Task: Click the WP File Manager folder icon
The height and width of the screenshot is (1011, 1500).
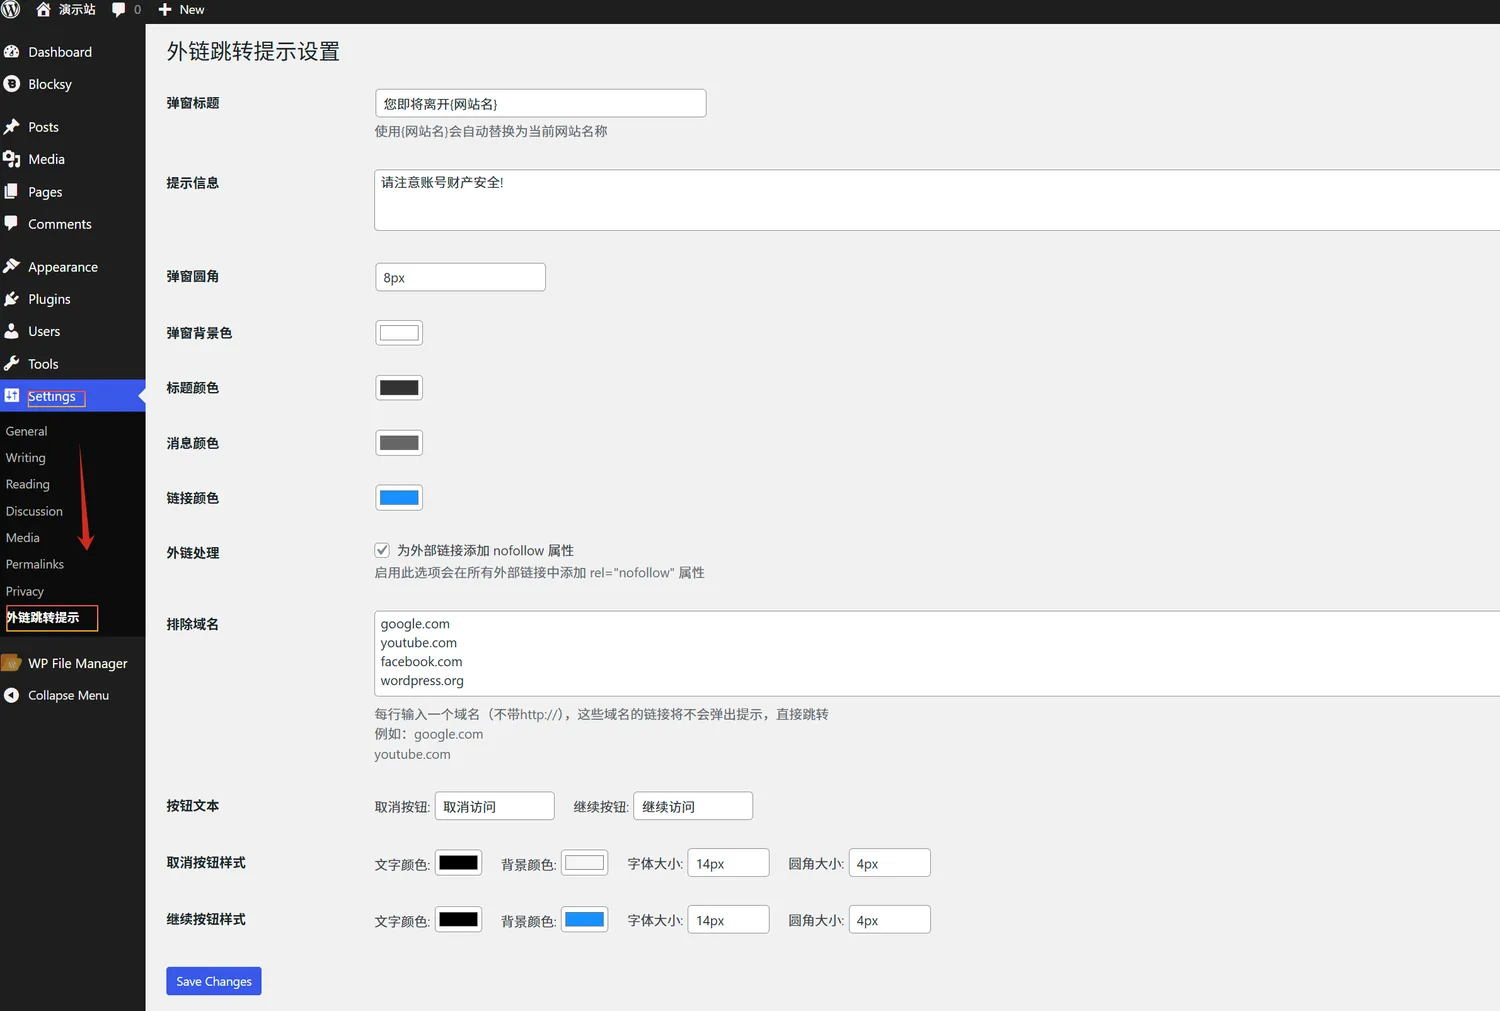Action: [x=12, y=663]
